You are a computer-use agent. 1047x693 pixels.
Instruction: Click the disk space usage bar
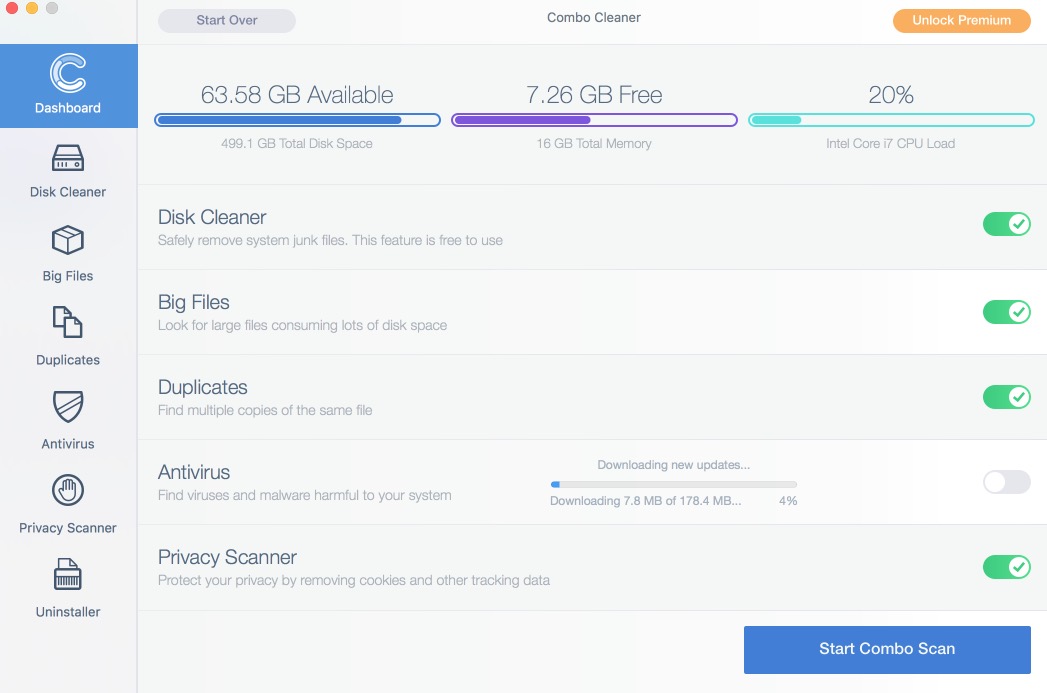(297, 120)
